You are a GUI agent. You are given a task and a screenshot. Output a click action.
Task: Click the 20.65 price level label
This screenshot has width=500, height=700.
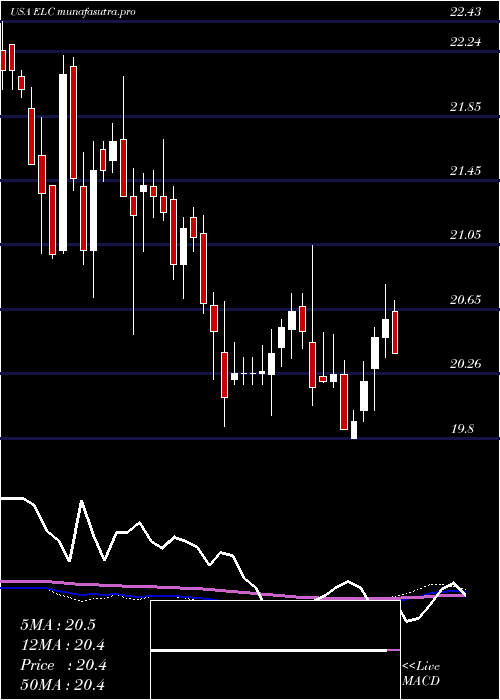(x=466, y=300)
